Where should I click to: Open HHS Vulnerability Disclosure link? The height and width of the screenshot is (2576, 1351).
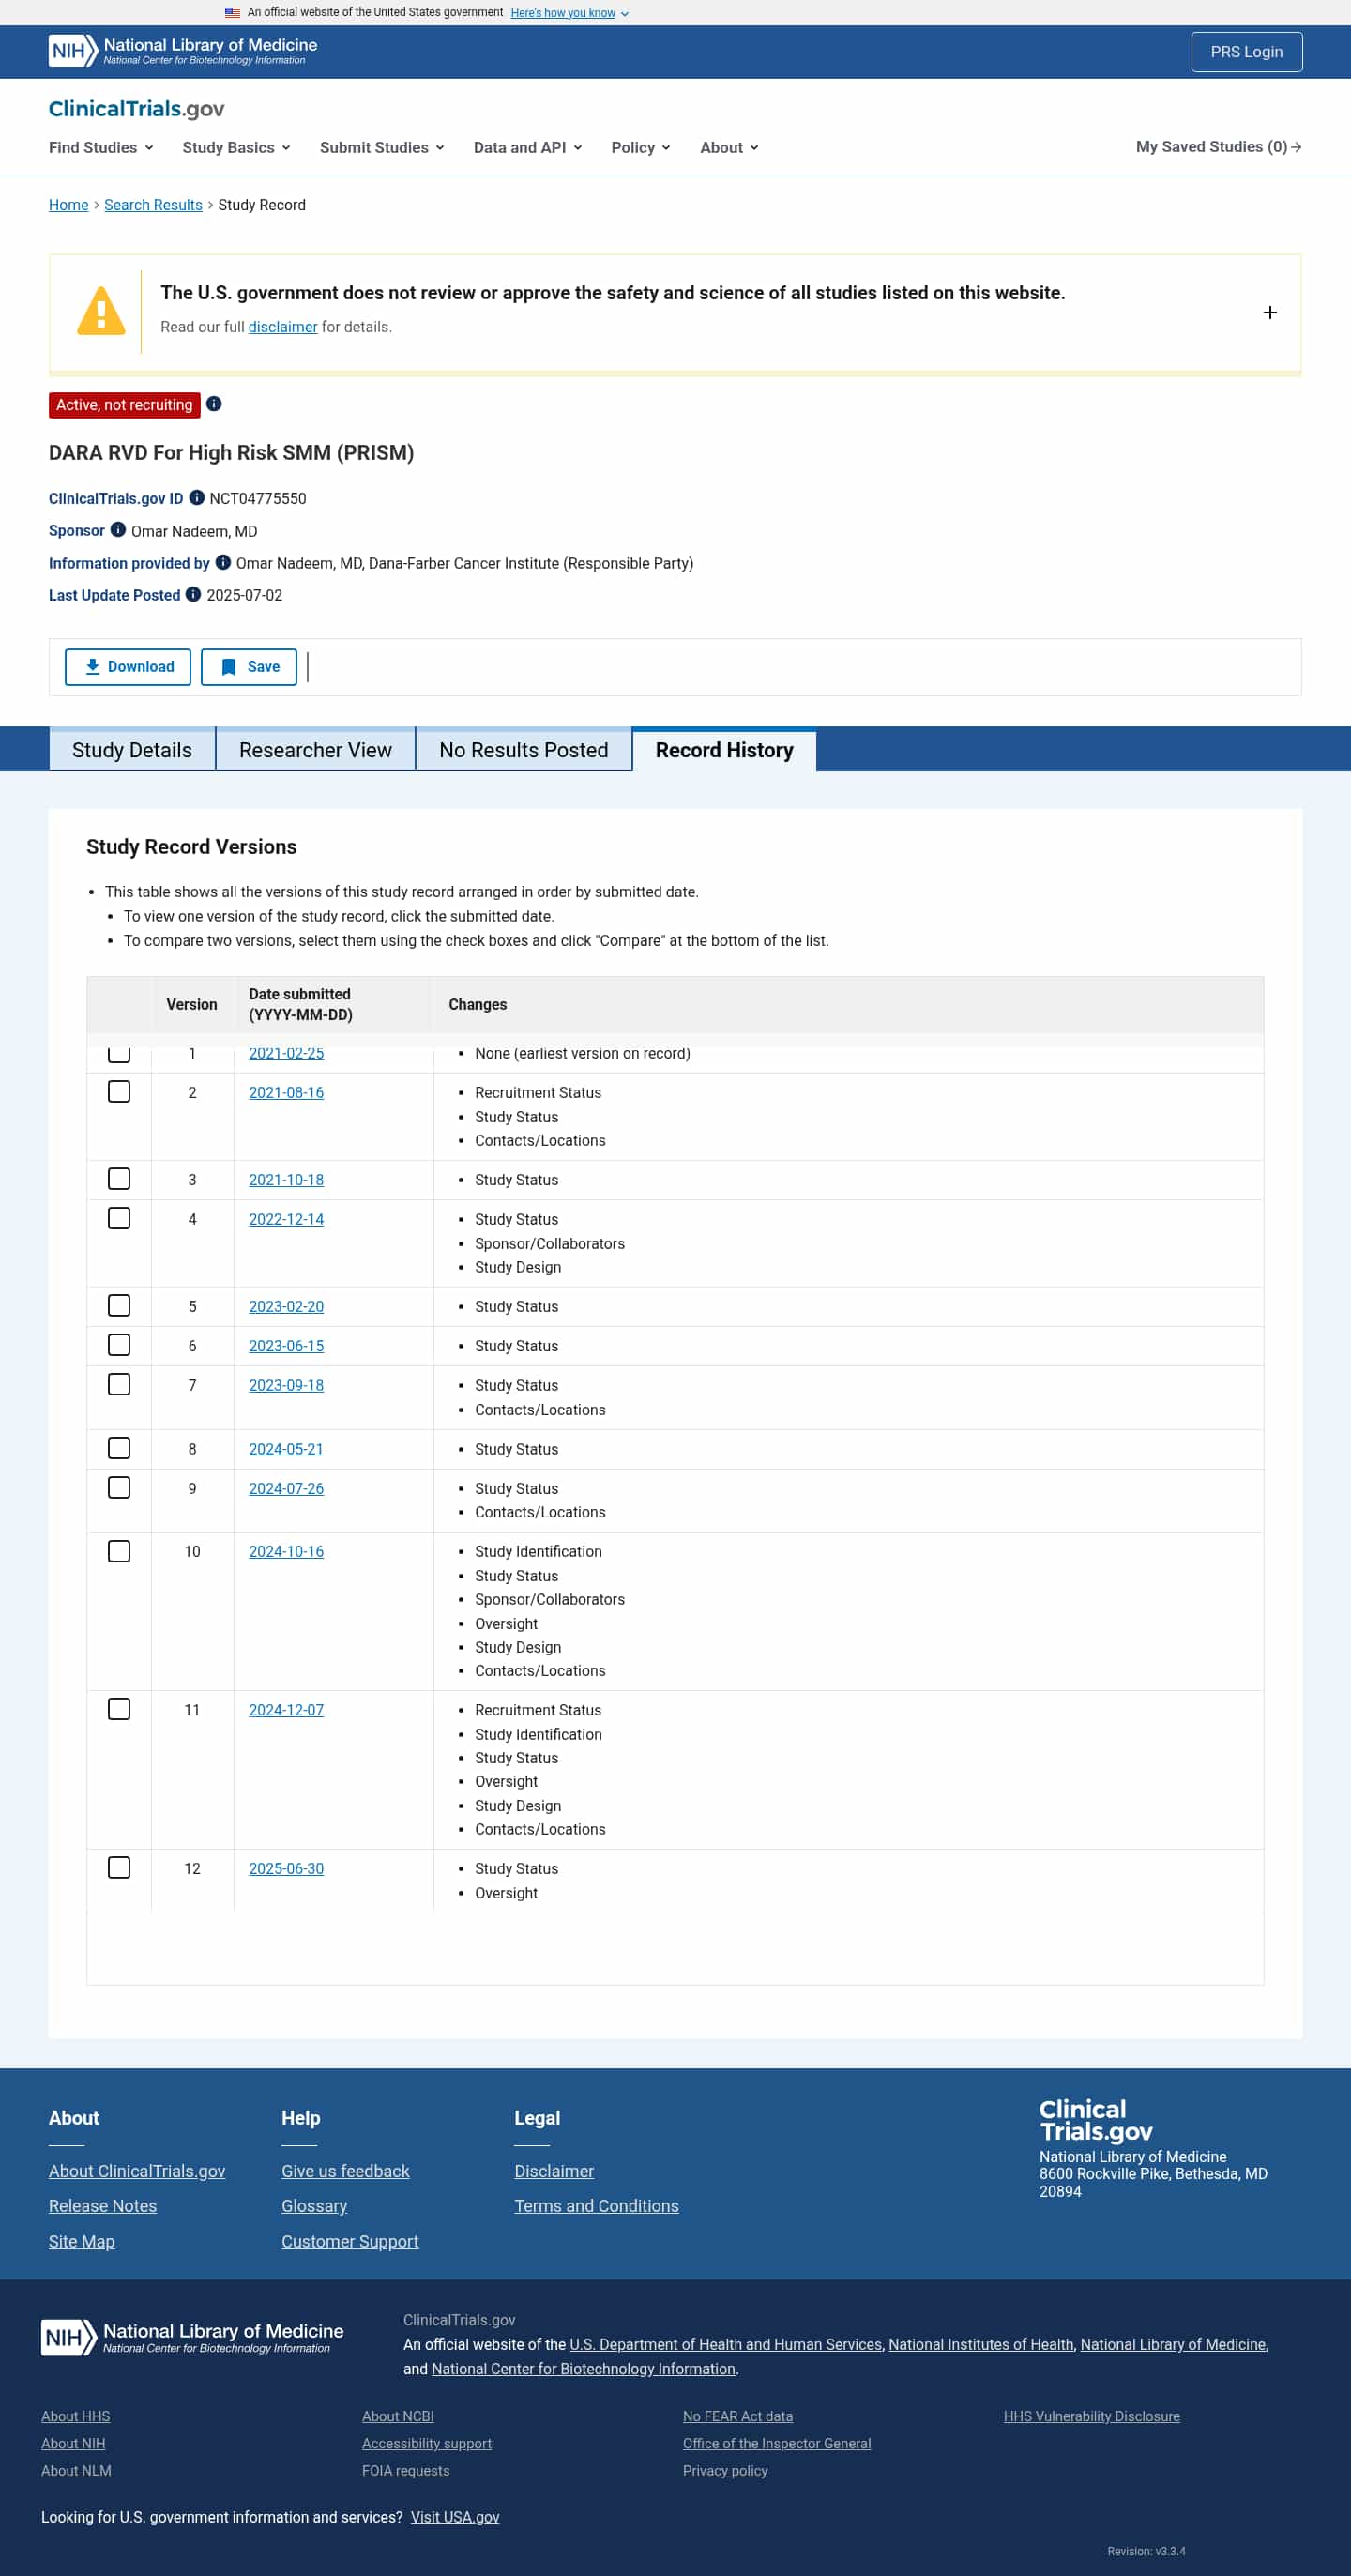coord(1091,2416)
